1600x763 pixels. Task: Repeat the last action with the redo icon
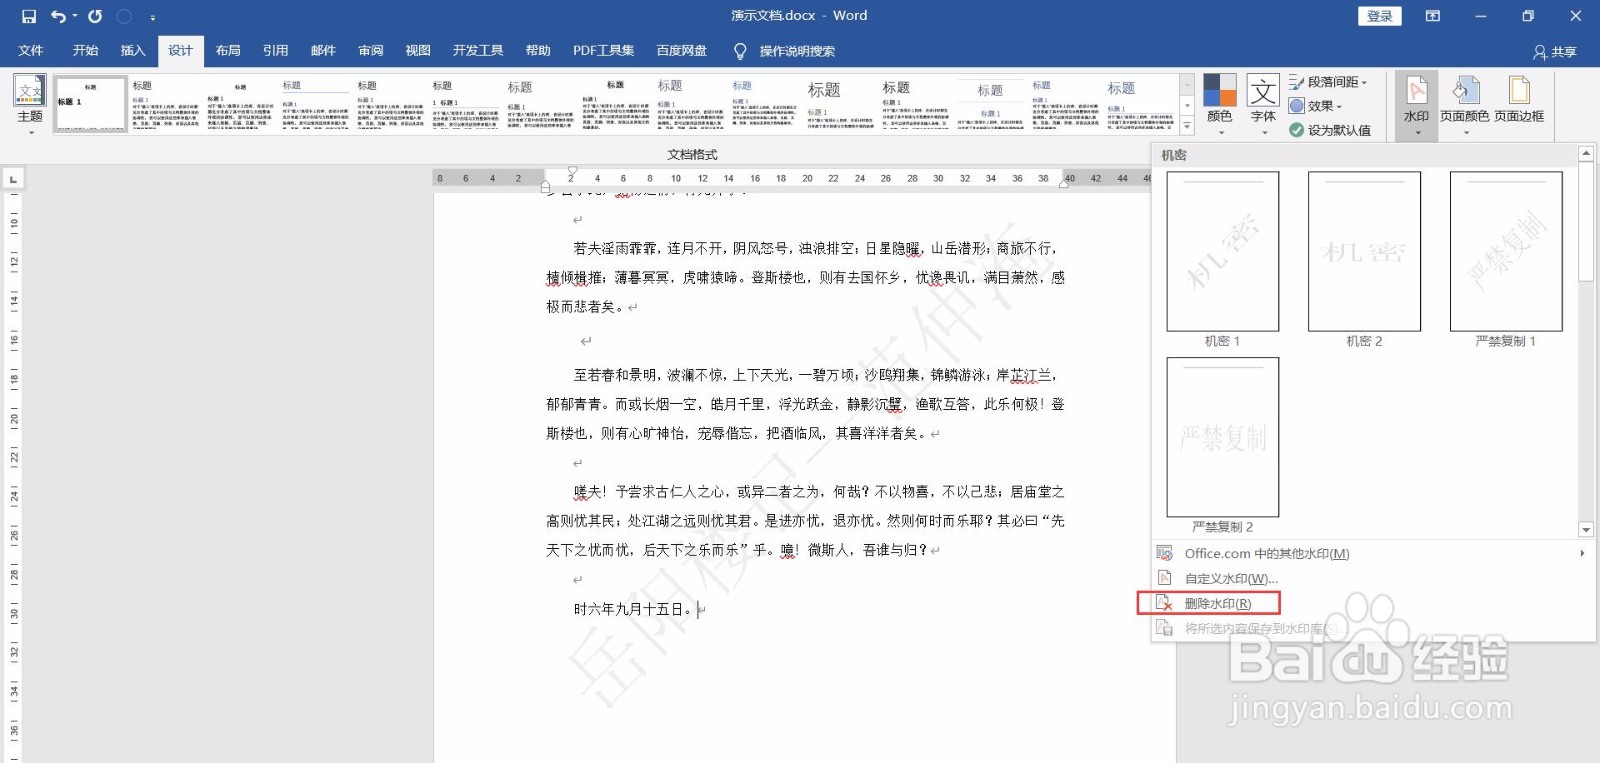pyautogui.click(x=95, y=16)
